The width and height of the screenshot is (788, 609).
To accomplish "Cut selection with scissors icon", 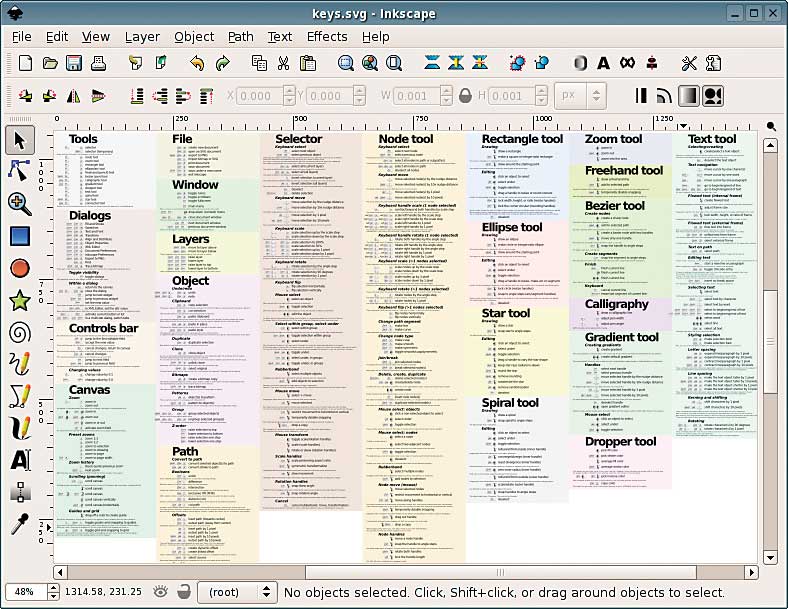I will pos(283,63).
